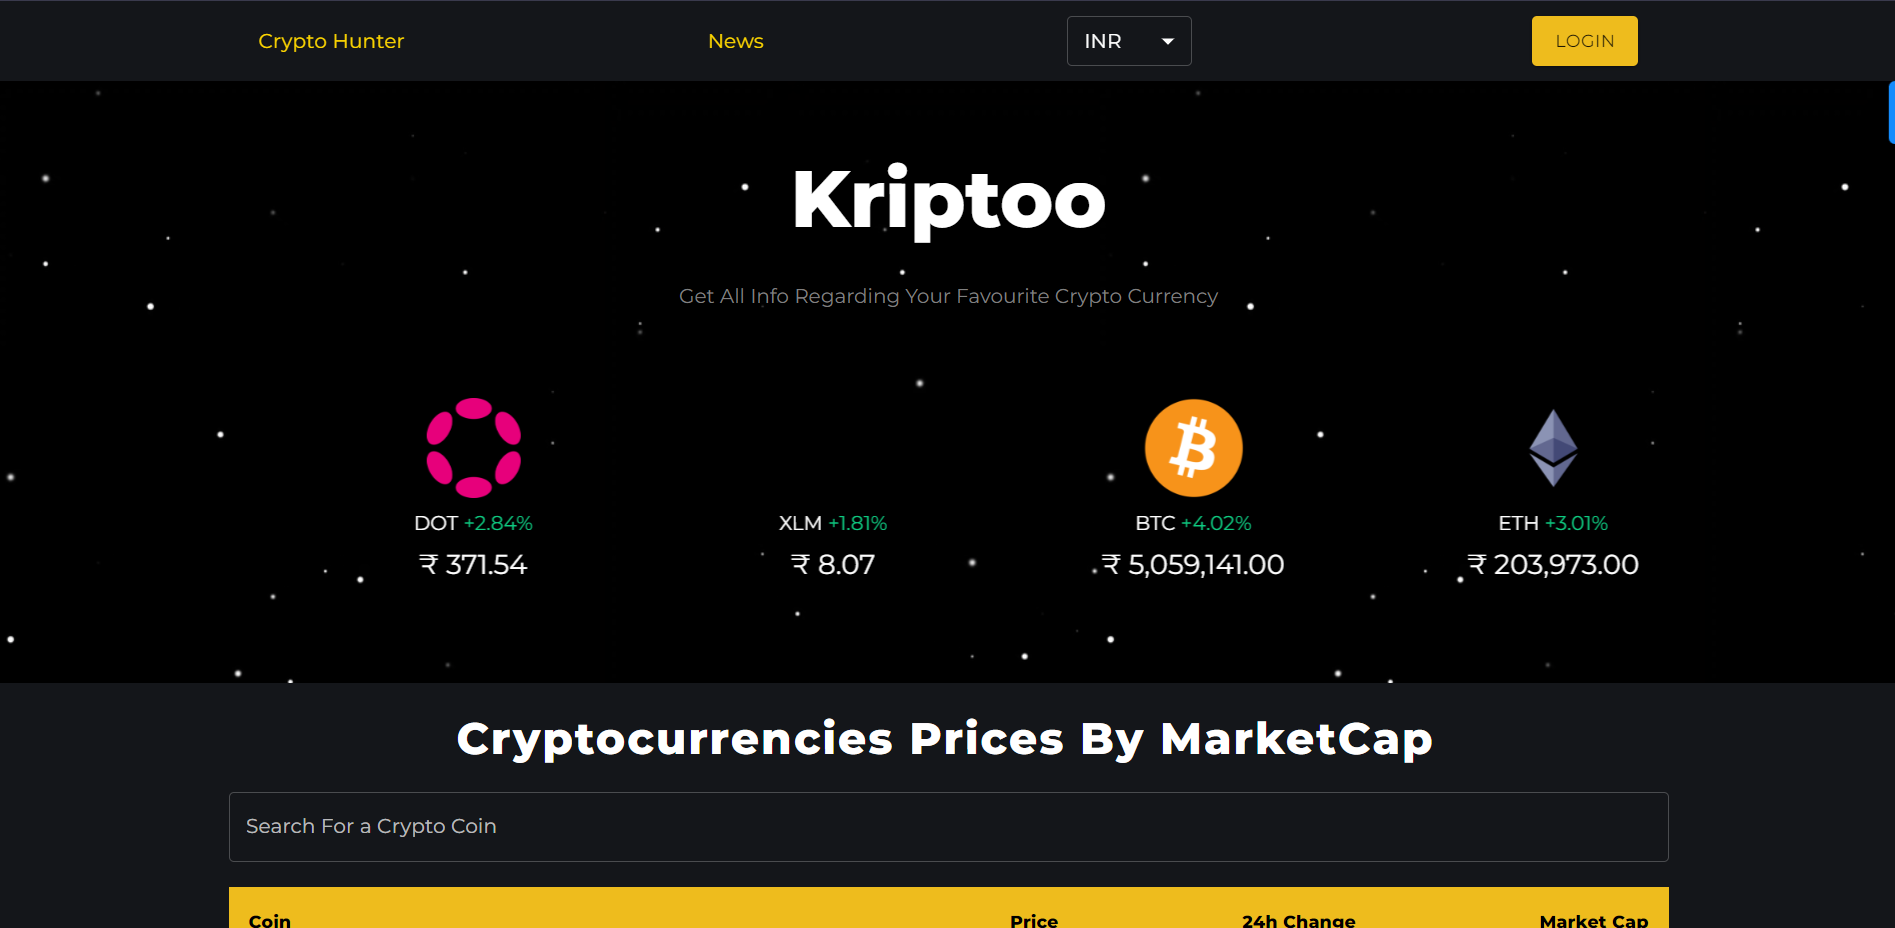This screenshot has width=1895, height=928.
Task: Click the ETH +3.01% ticker label
Action: click(x=1553, y=523)
